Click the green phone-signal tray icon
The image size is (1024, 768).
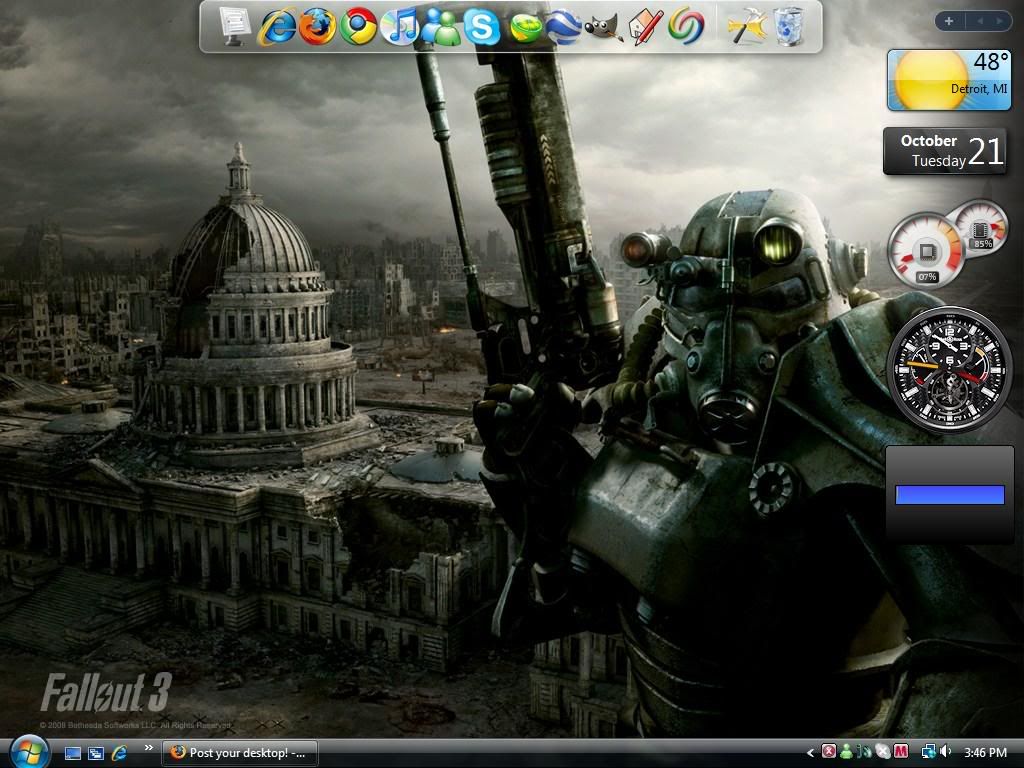tap(863, 752)
